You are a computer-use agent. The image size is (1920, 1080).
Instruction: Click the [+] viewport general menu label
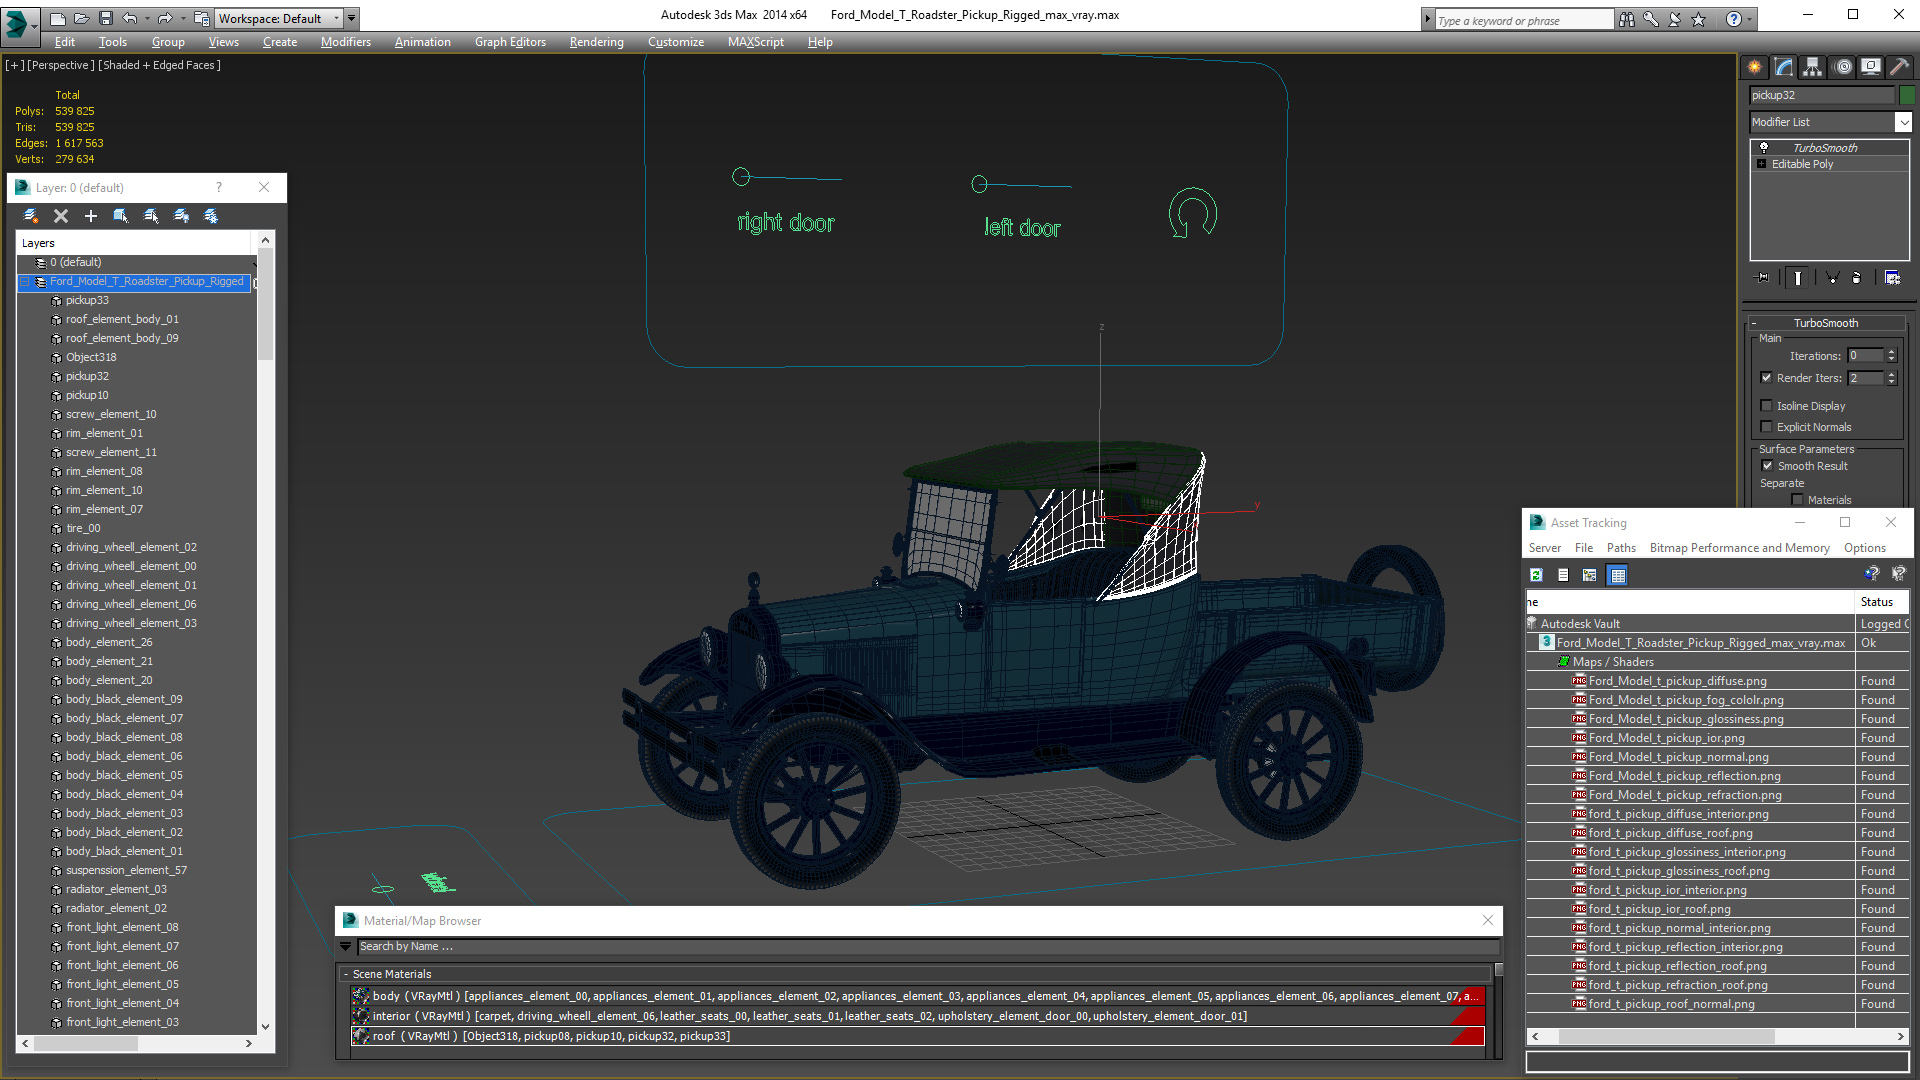[x=15, y=65]
